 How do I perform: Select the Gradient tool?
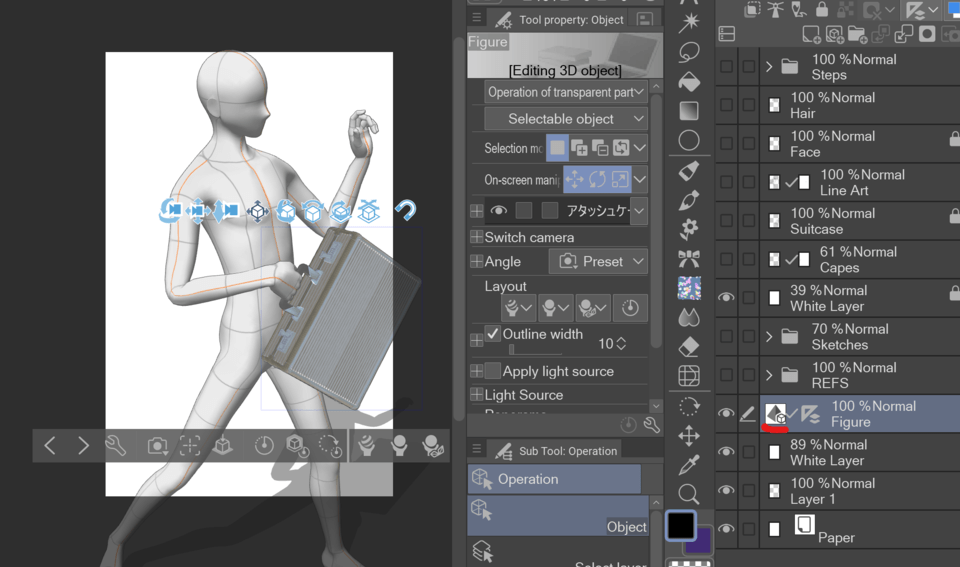689,111
